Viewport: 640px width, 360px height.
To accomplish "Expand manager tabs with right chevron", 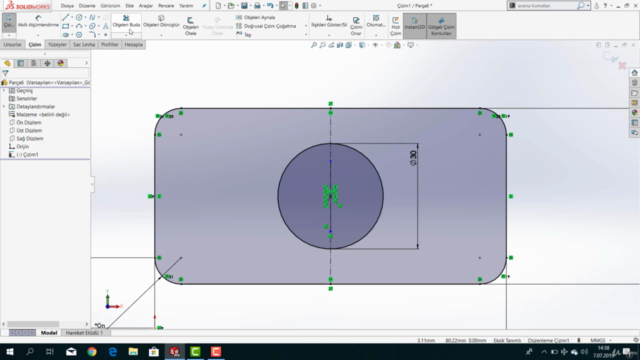I will pyautogui.click(x=86, y=63).
